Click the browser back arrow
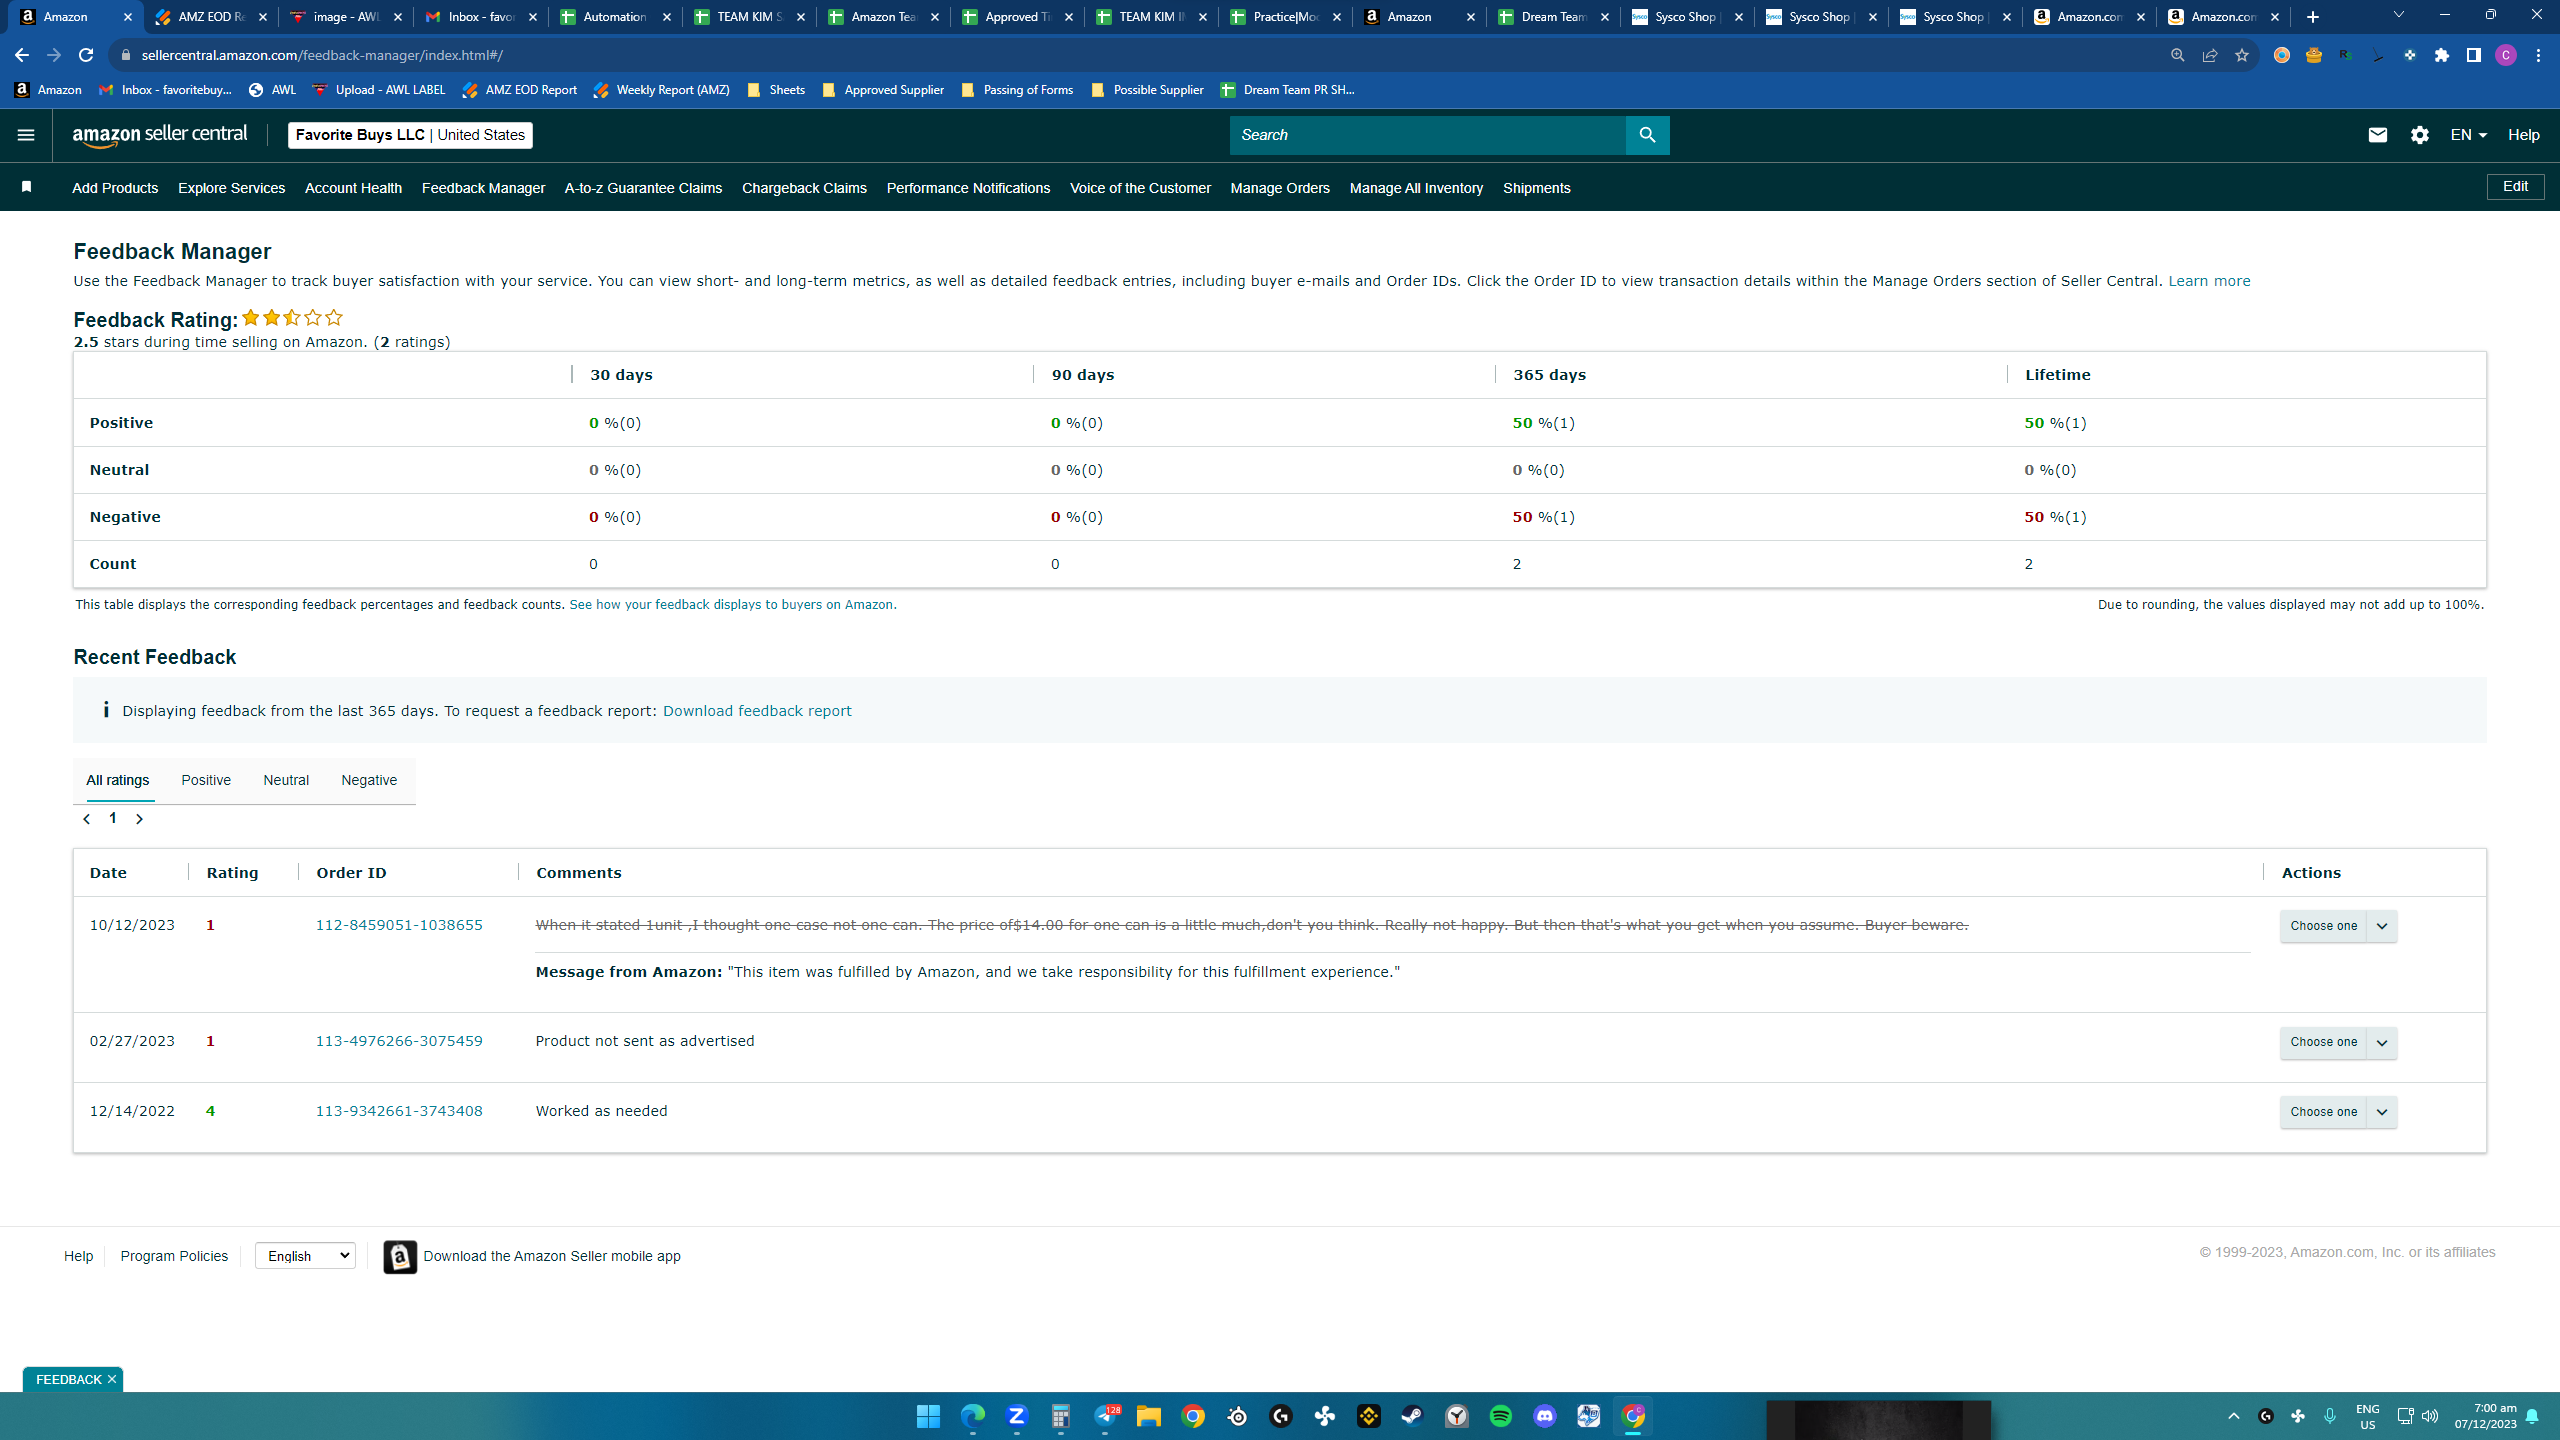 point(22,55)
